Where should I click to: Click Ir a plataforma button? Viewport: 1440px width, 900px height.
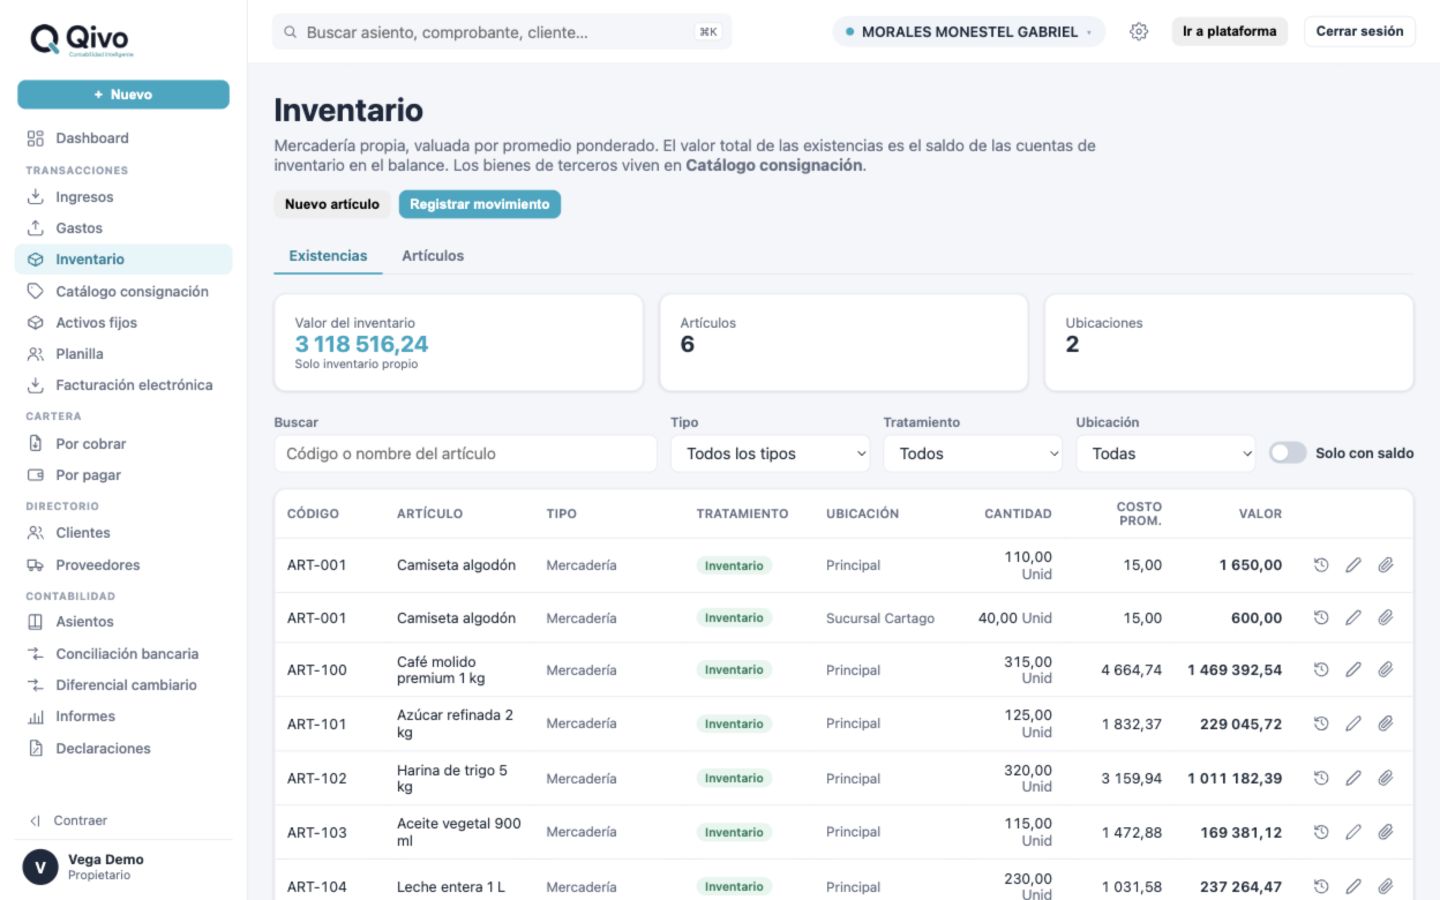click(x=1229, y=31)
